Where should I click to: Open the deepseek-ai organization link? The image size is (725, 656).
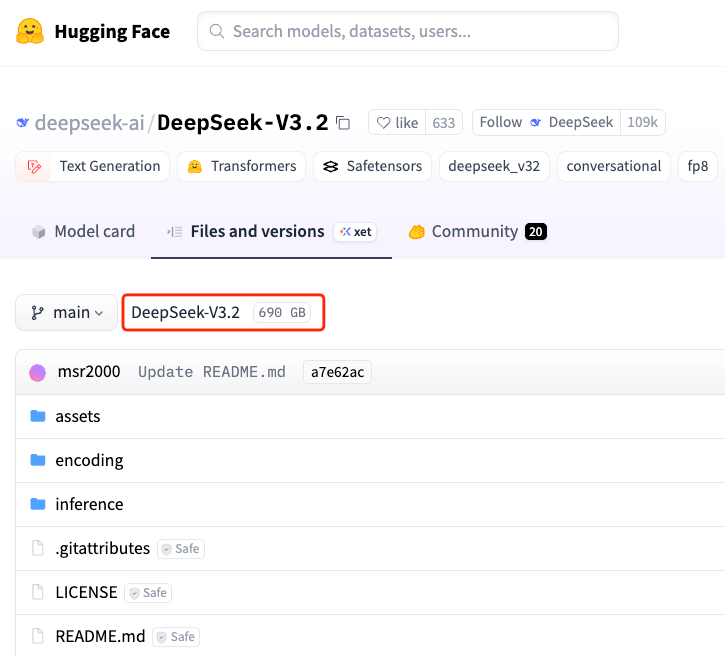pos(90,123)
